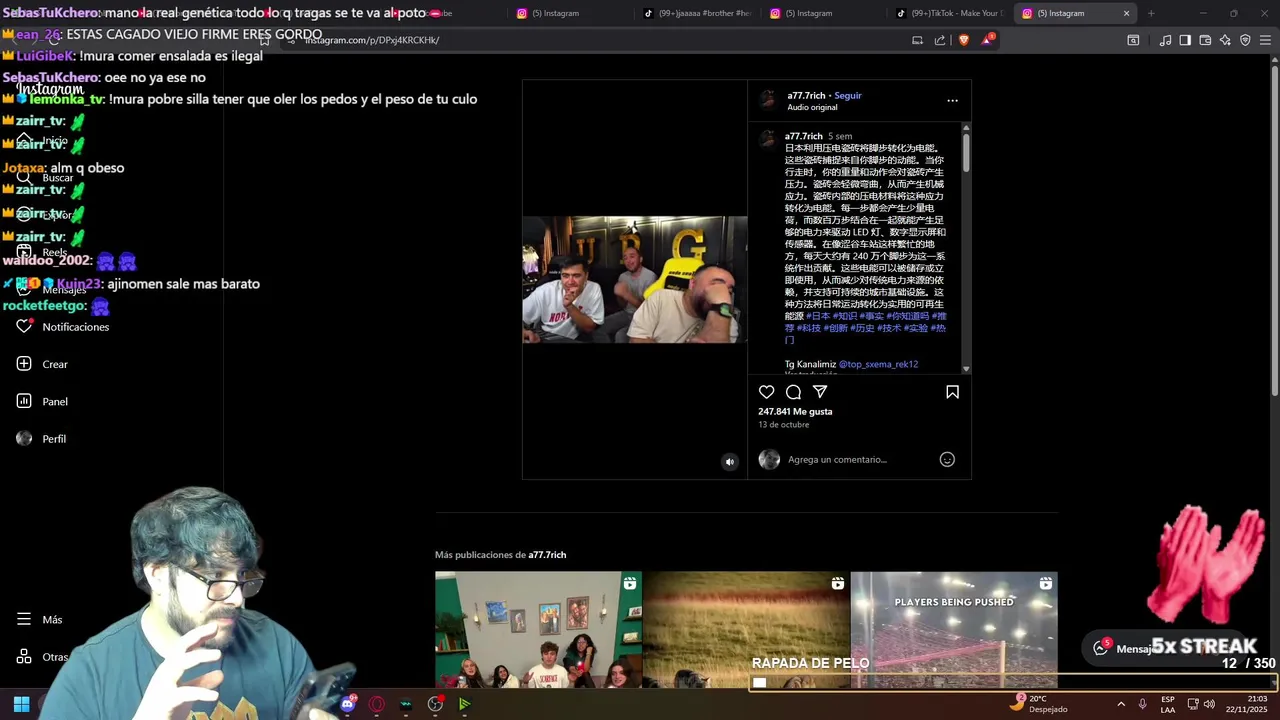
Task: Click the instagram.com address bar URL
Action: tap(372, 40)
